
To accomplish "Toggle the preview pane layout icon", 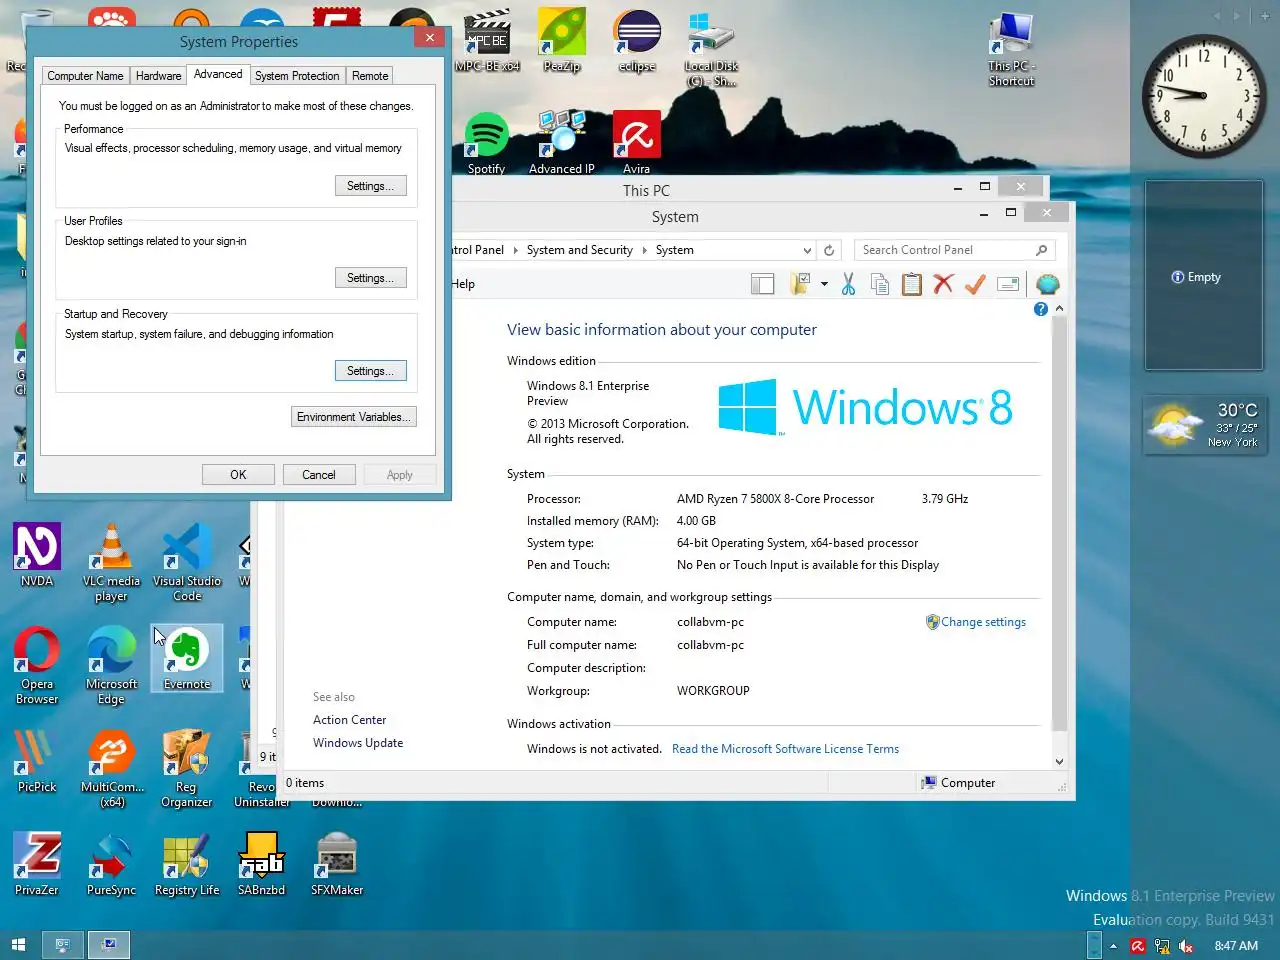I will point(763,285).
